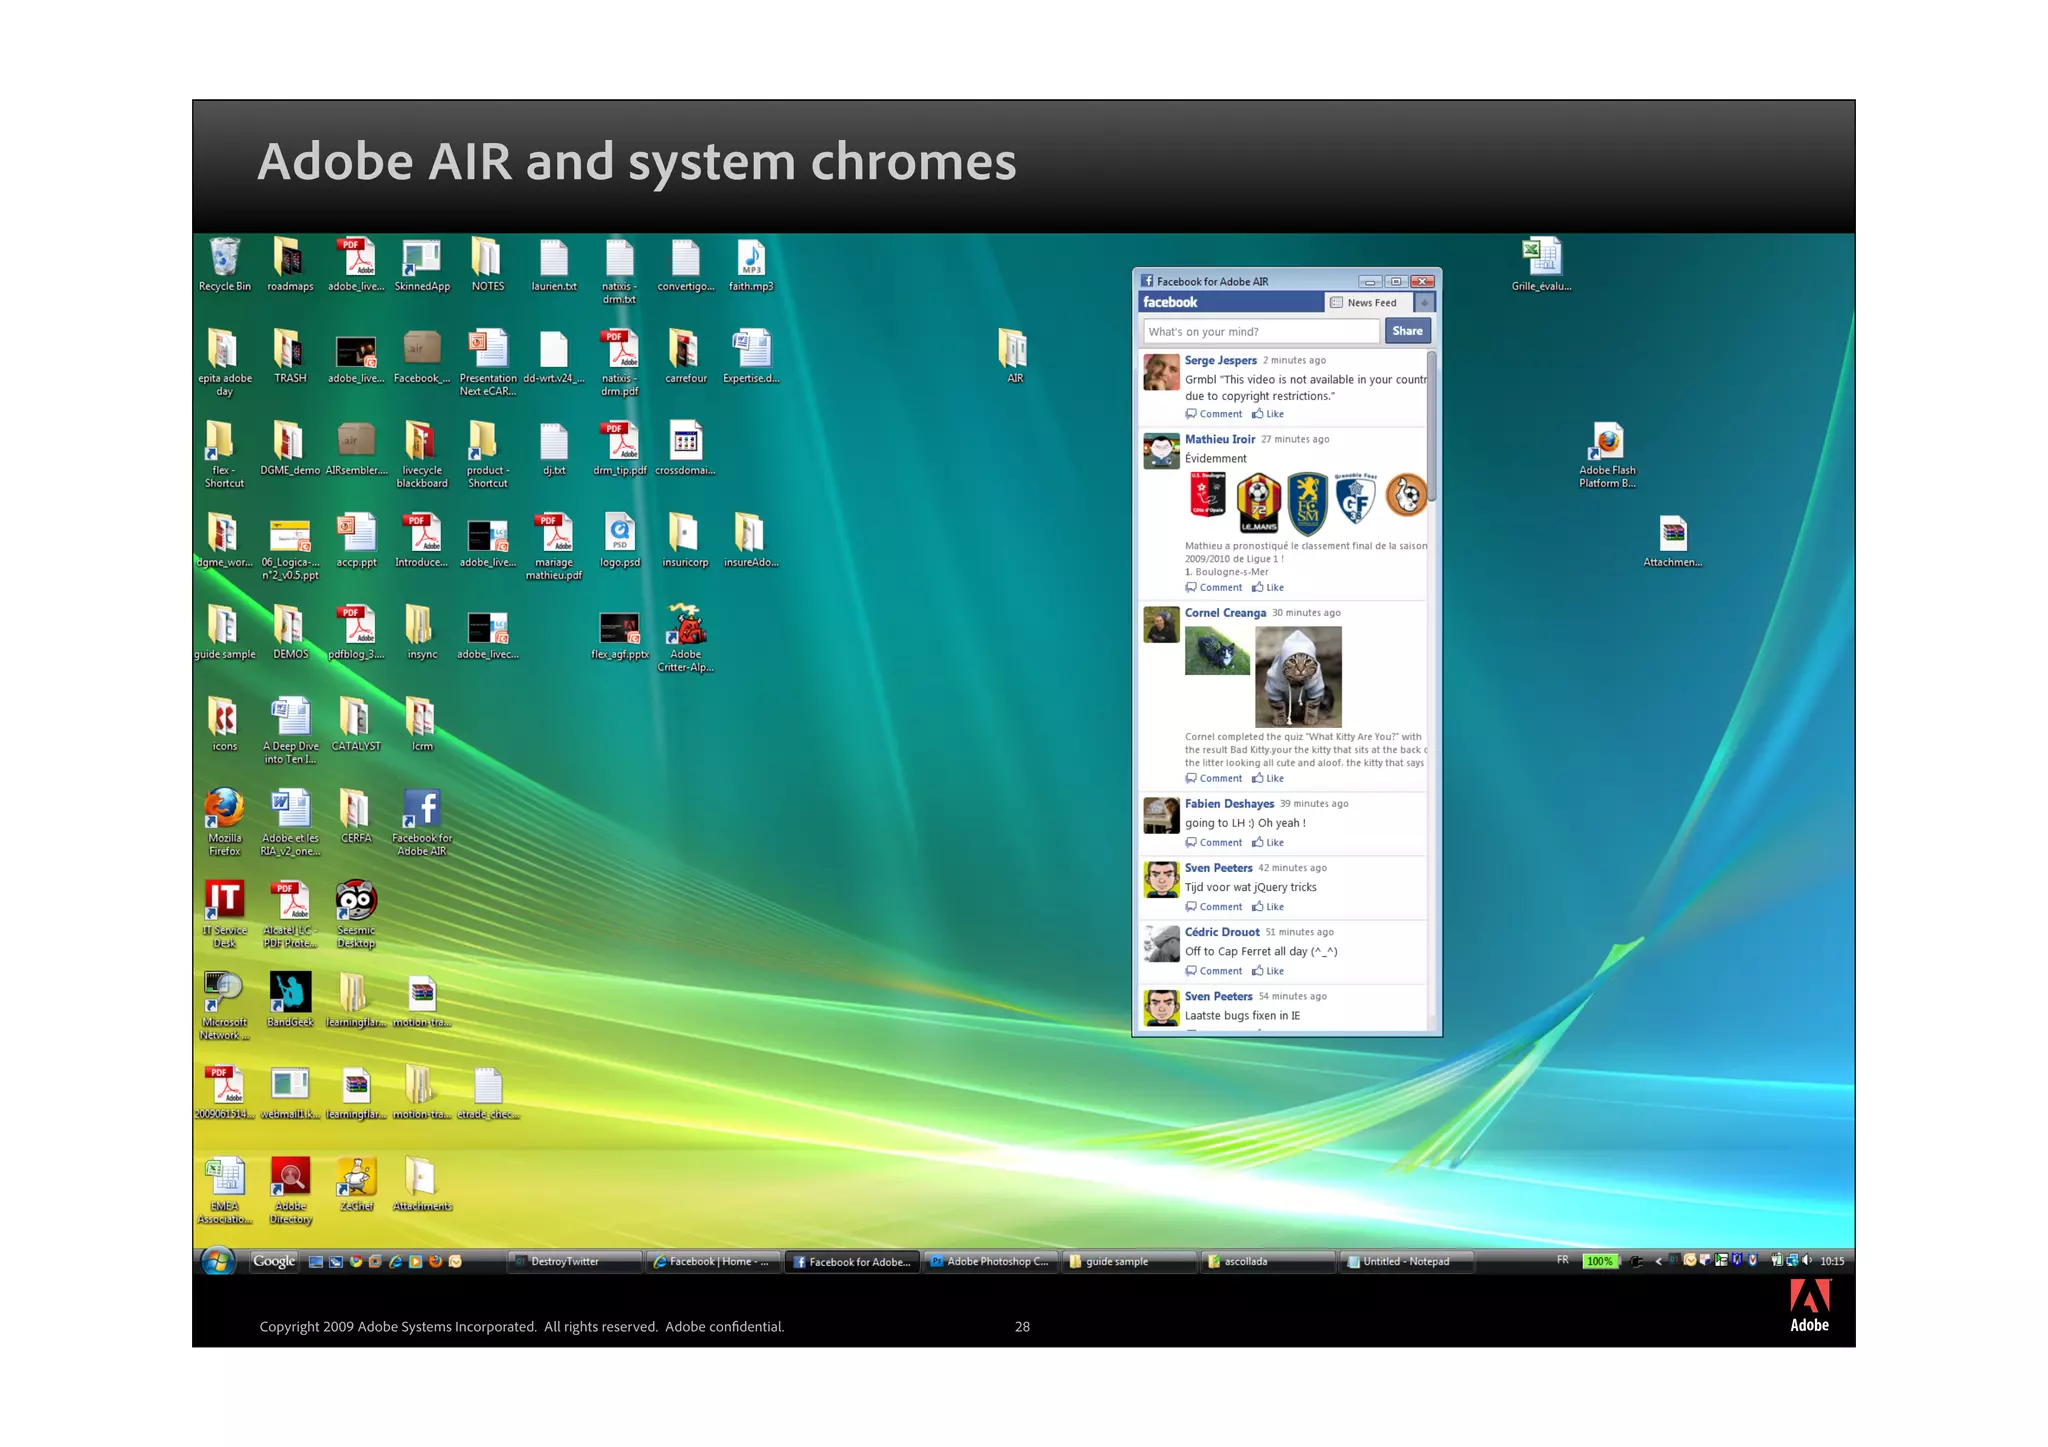Open the AIR folder on desktop

point(1014,356)
